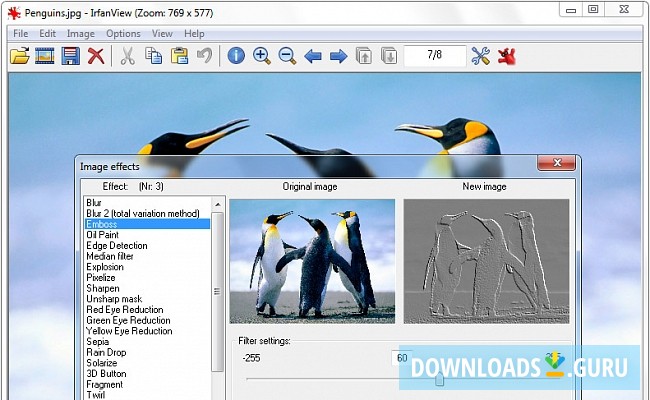Screen dimensions: 650x400
Task: Open the previous page icon with the up arrow
Action: [364, 56]
